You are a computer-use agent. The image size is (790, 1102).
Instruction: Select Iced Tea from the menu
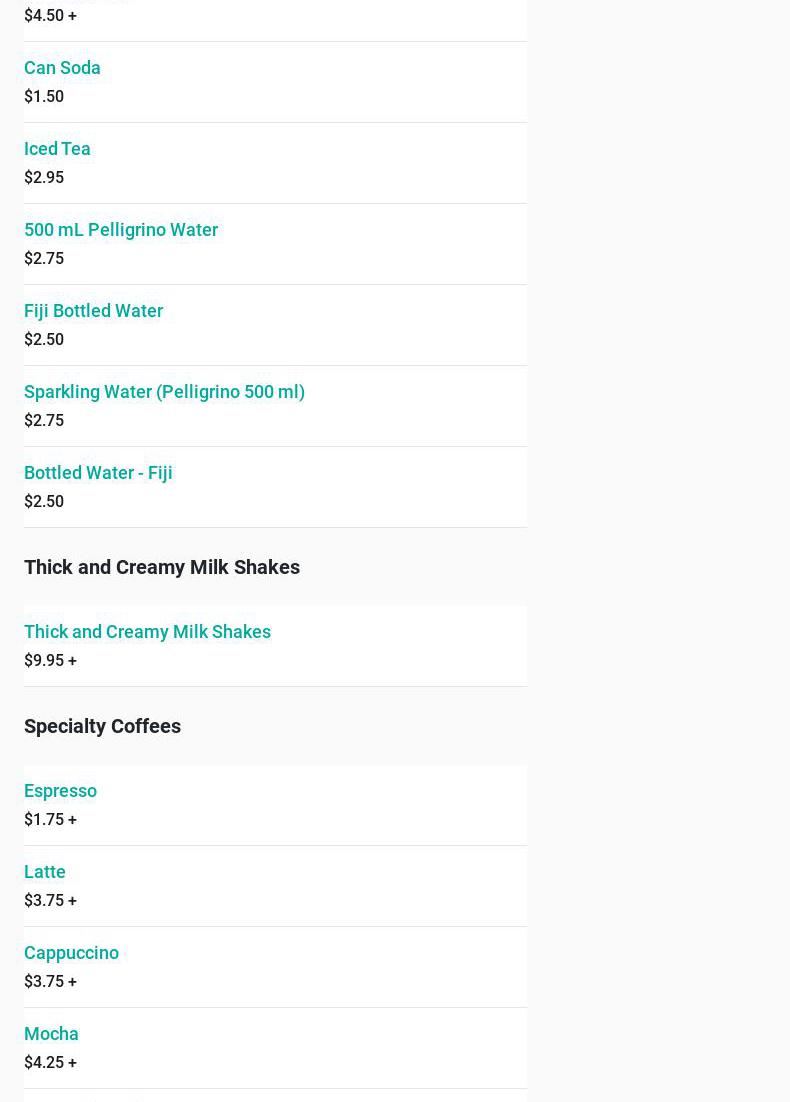pos(57,148)
